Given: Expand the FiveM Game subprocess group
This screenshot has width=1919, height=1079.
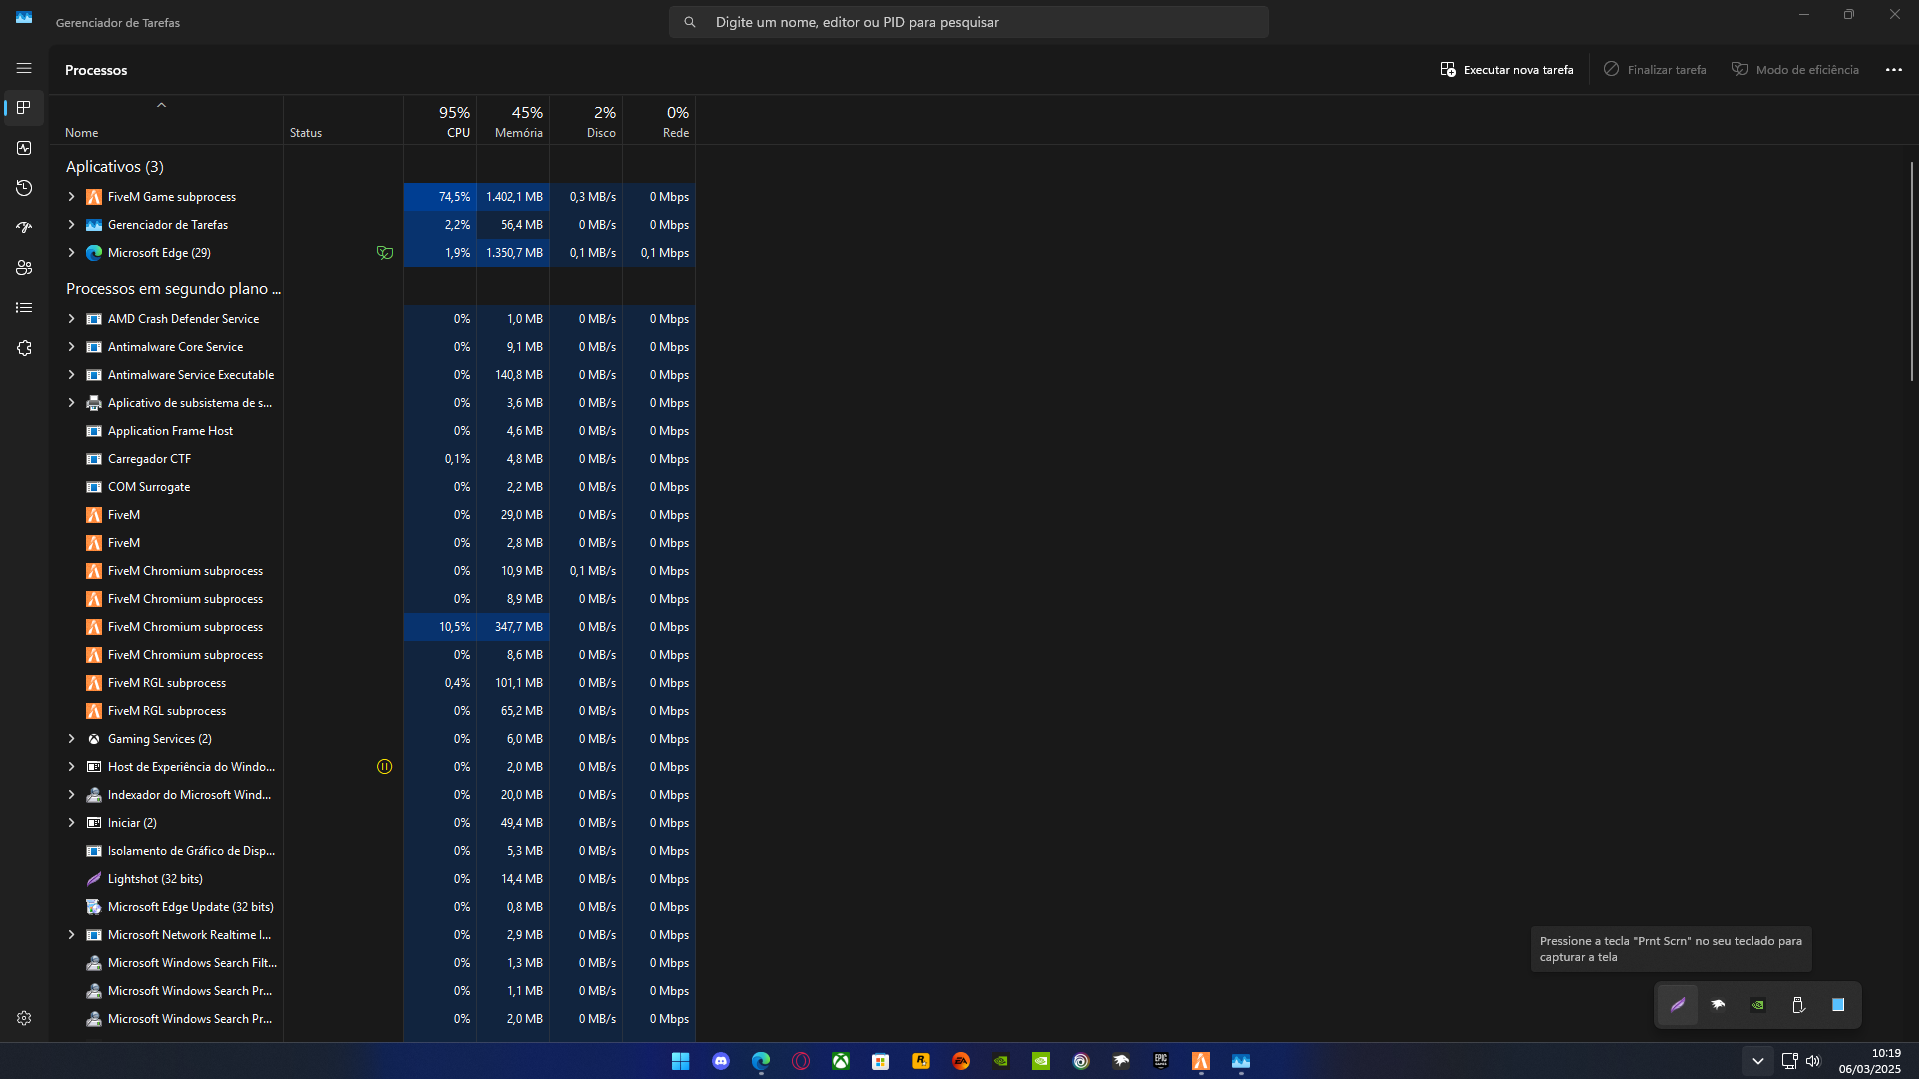Looking at the screenshot, I should (x=71, y=197).
